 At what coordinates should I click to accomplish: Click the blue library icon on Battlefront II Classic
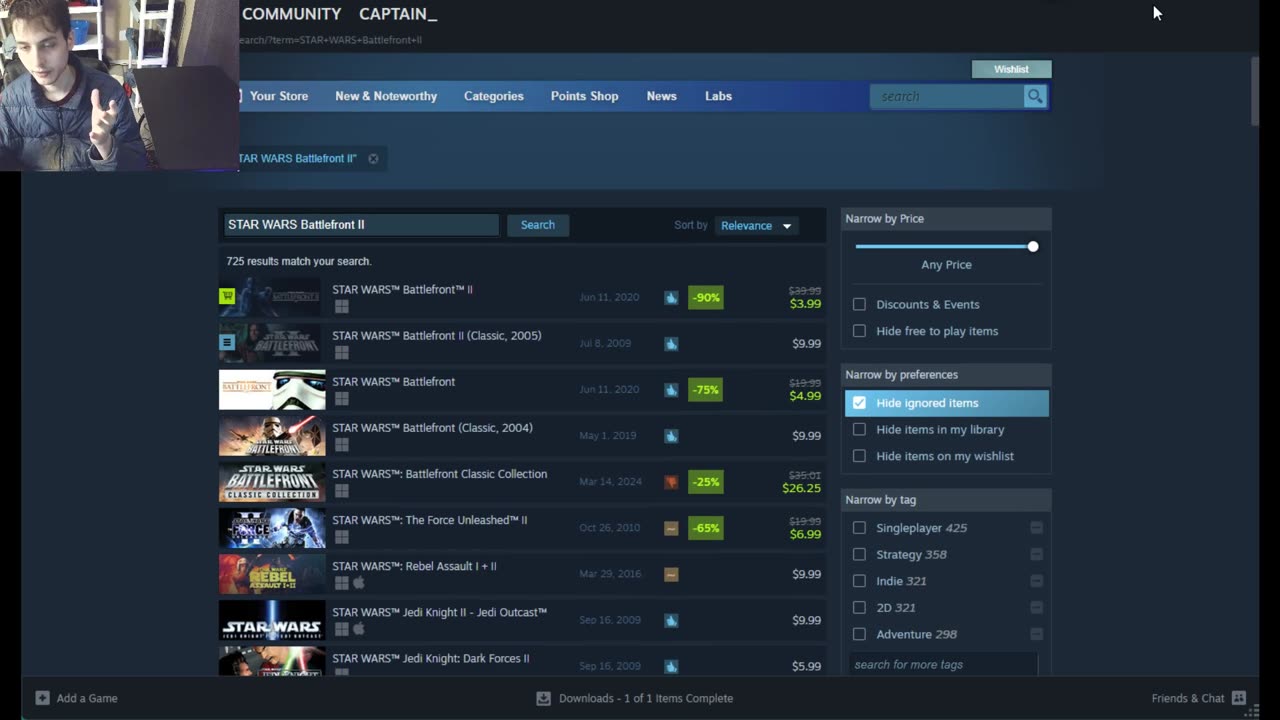(x=227, y=342)
